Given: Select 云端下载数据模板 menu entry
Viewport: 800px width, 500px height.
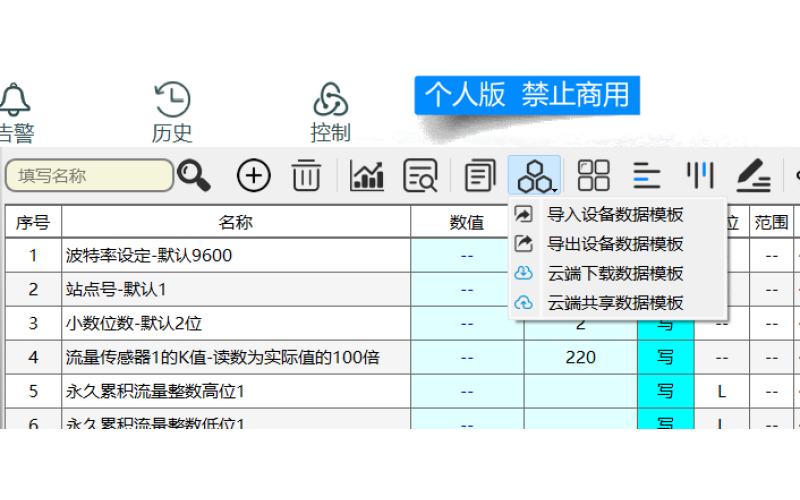Looking at the screenshot, I should [618, 273].
